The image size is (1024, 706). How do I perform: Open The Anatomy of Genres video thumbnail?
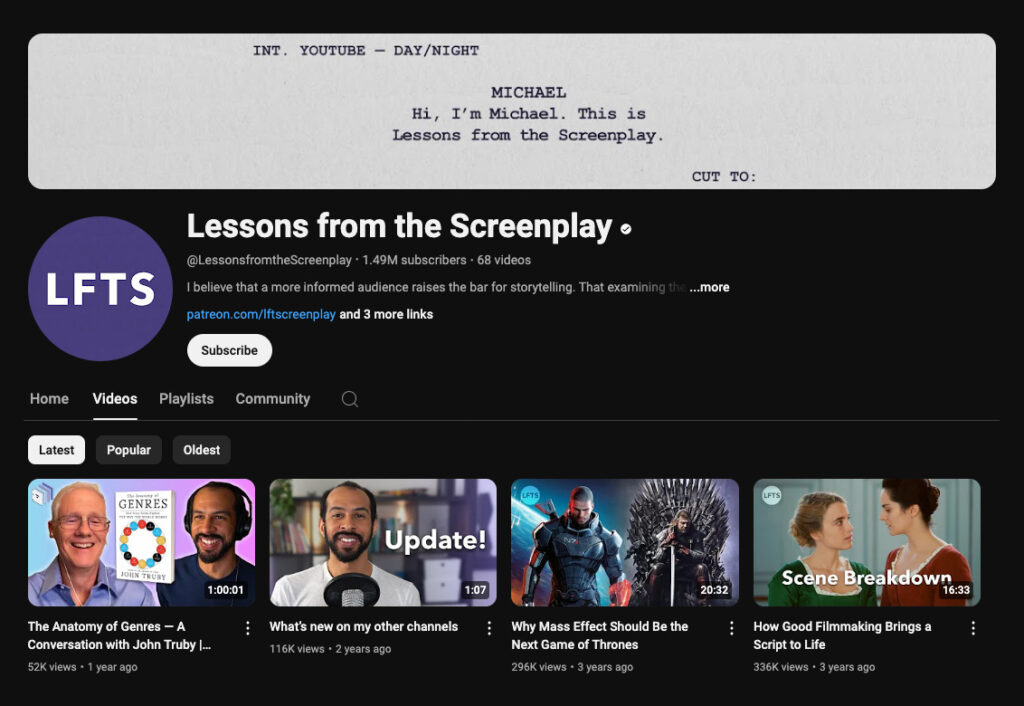(x=142, y=543)
